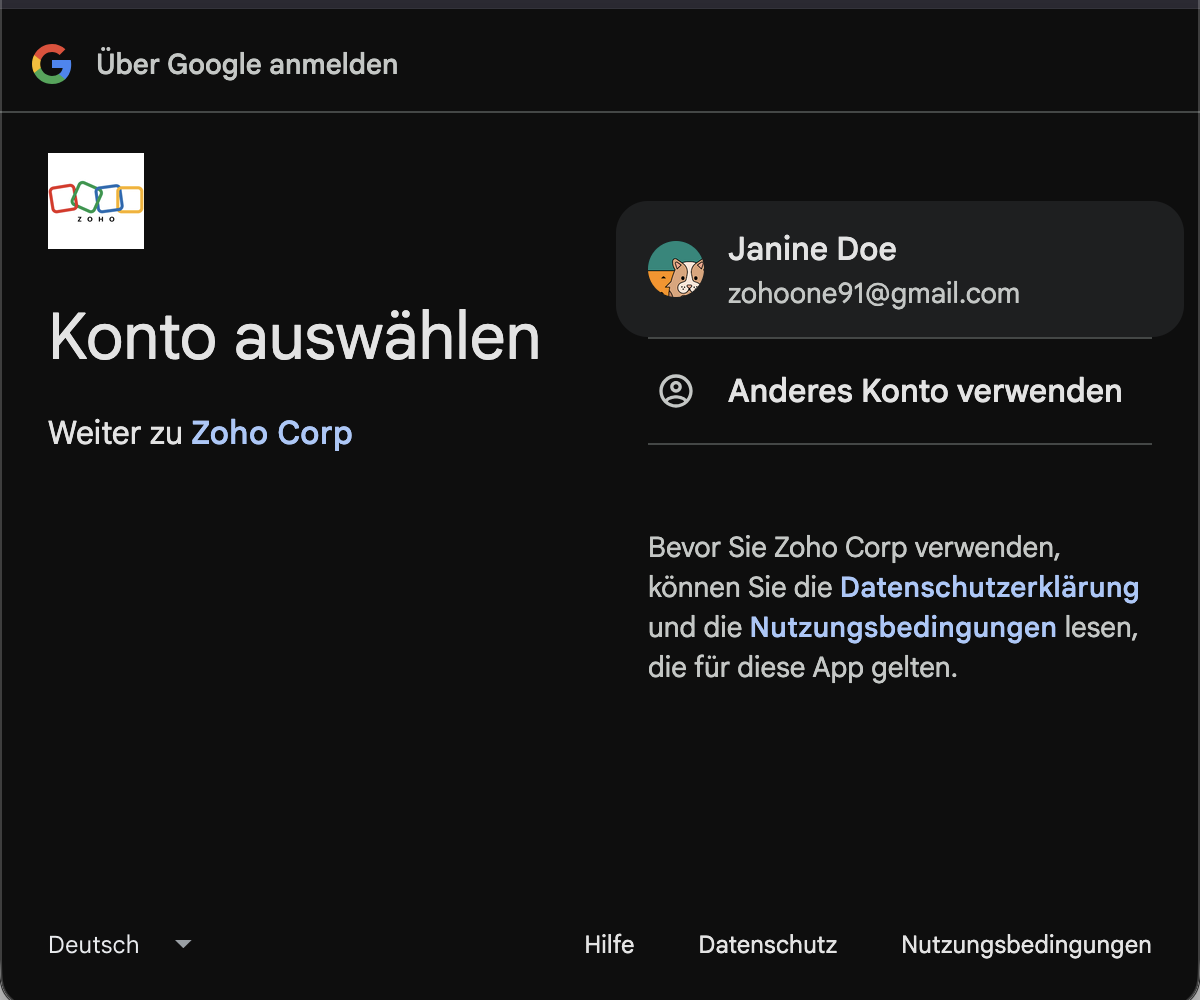Click the zohoone91@gmail.com email text

874,294
